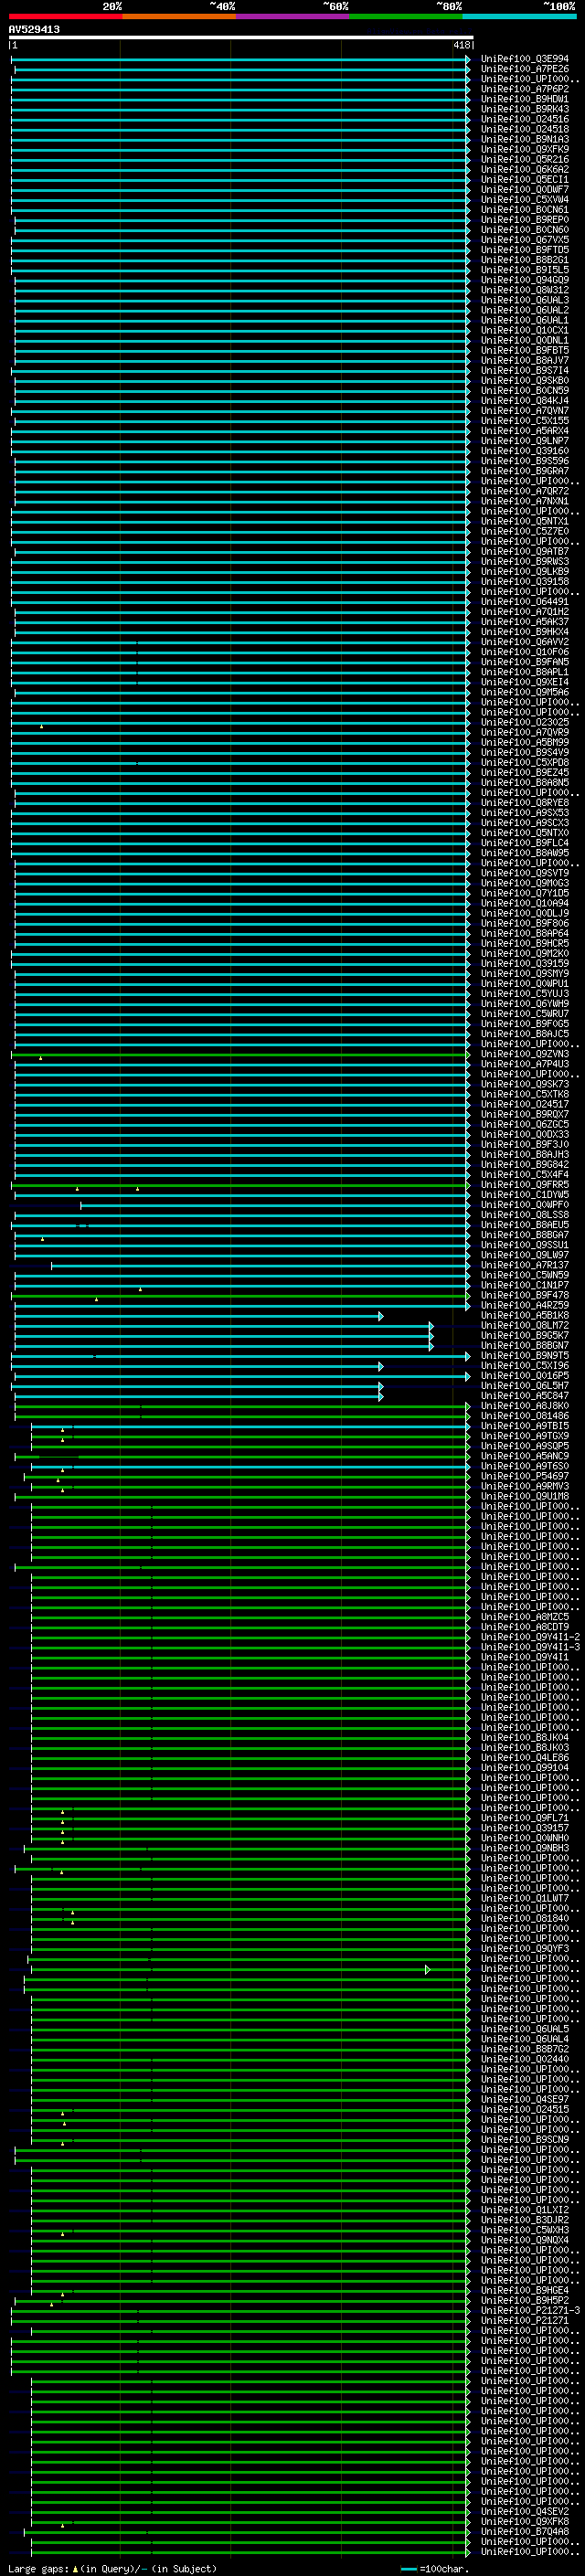Open hit UniRef100_B9RK43
This screenshot has height=2576, width=585.
tap(525, 109)
